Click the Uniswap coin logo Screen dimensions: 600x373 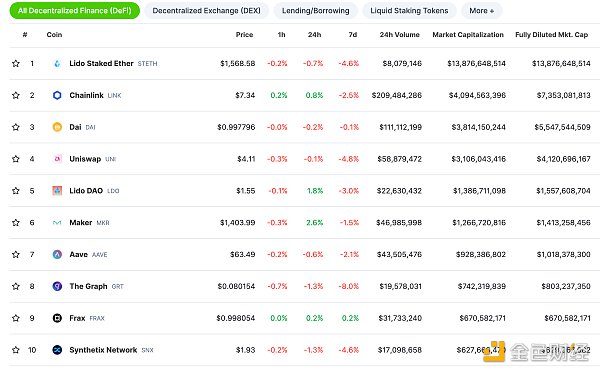point(57,159)
